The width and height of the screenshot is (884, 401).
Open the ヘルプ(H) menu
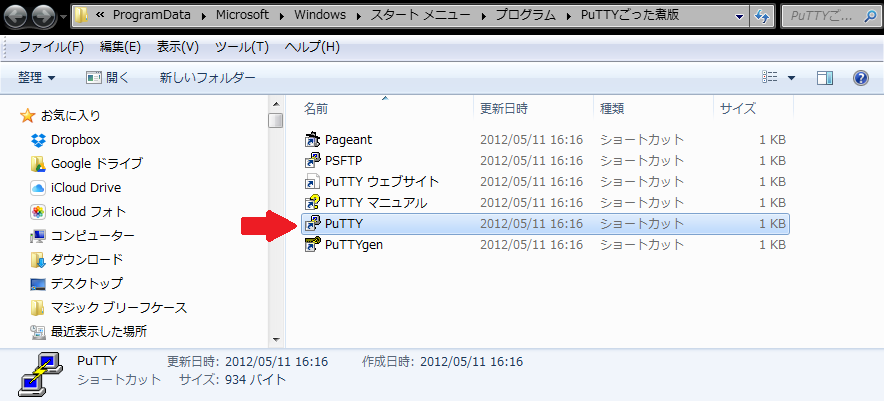tap(312, 47)
